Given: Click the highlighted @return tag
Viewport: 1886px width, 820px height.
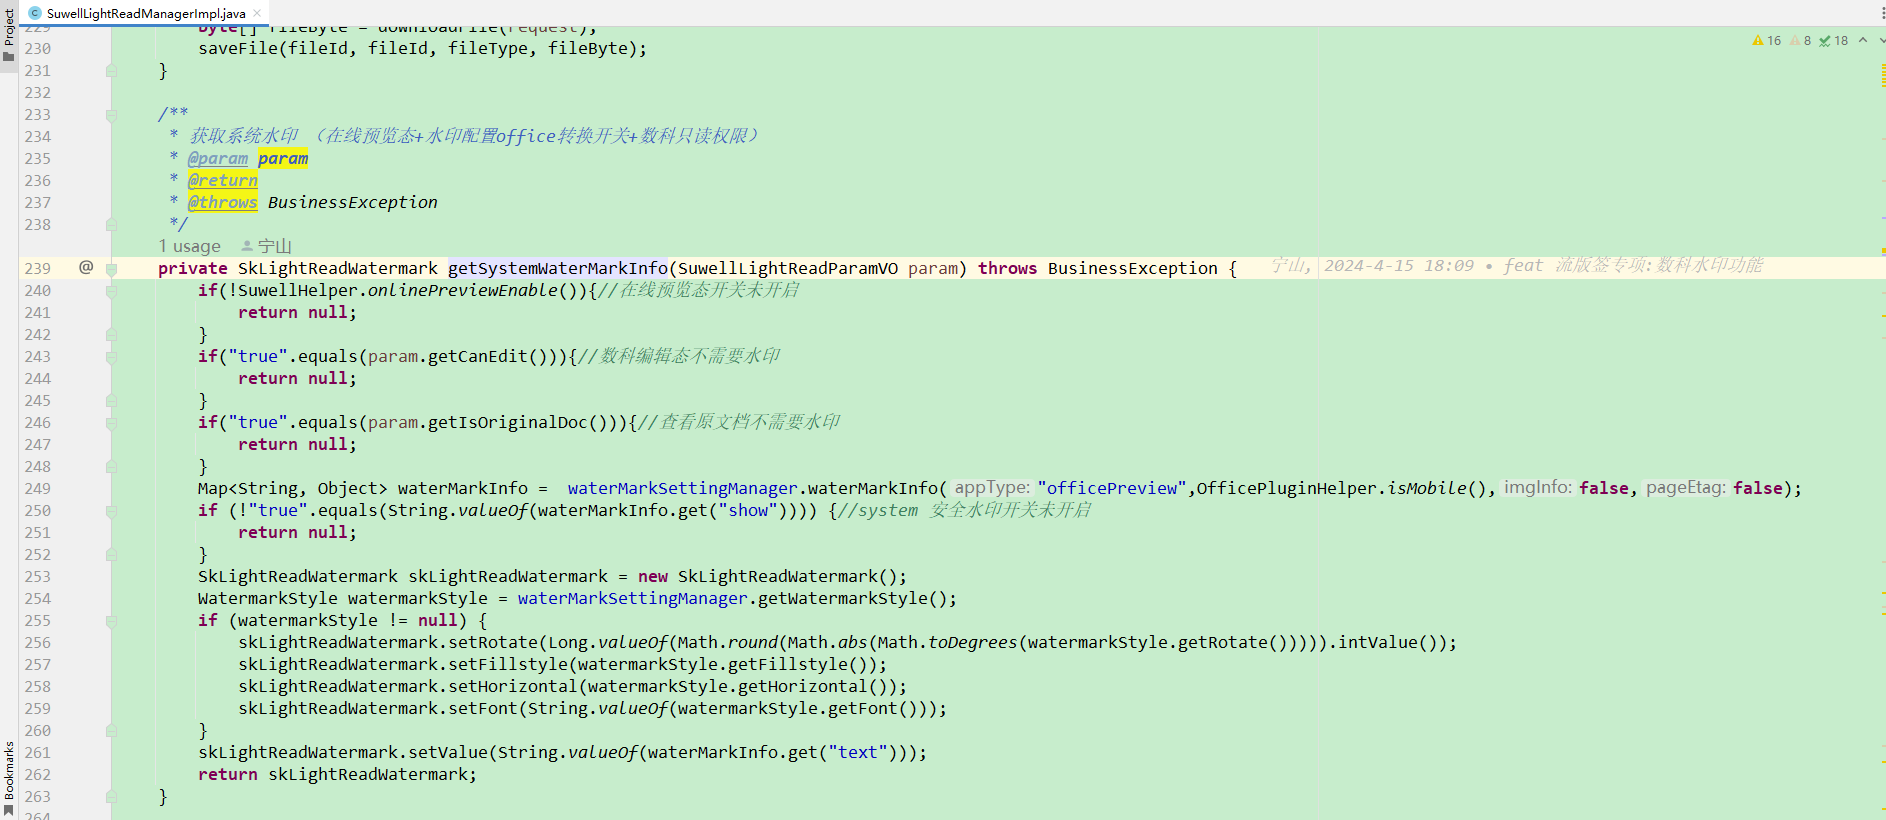Looking at the screenshot, I should click(x=222, y=180).
